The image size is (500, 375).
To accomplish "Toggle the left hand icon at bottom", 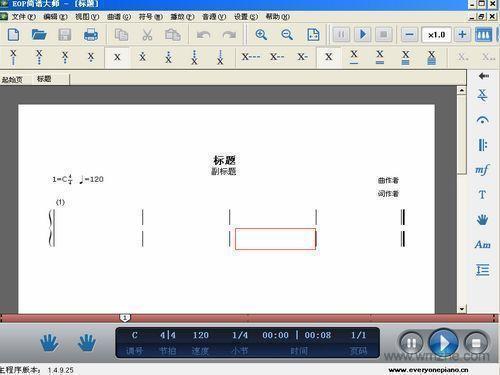I will [49, 343].
